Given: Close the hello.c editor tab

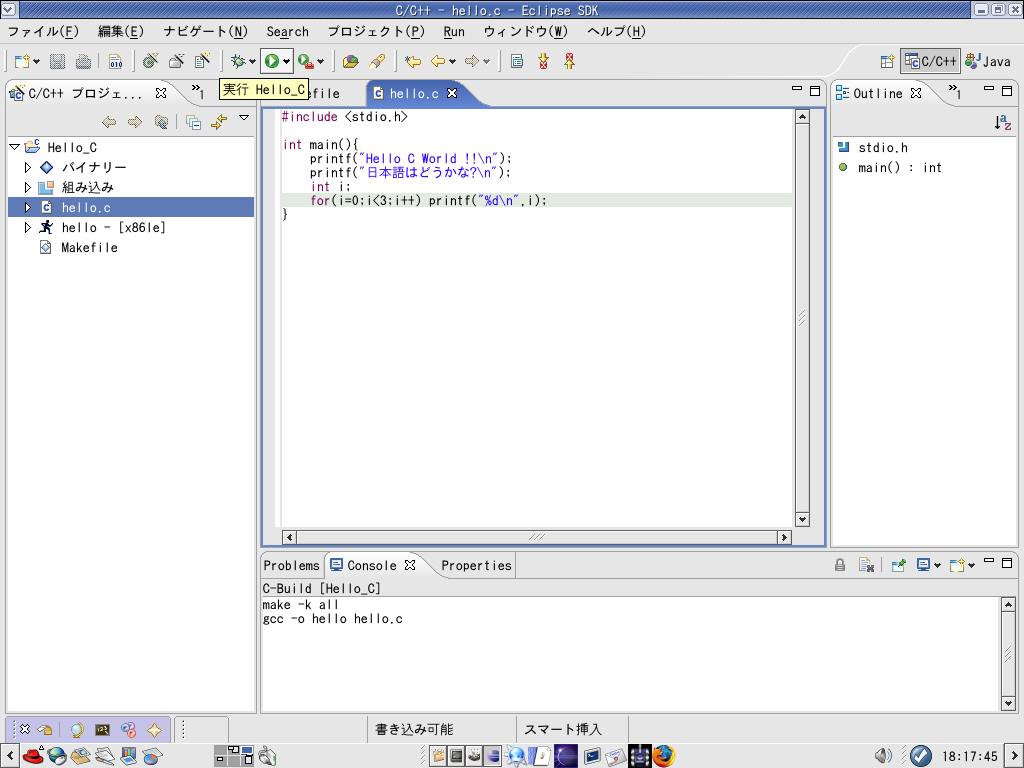Looking at the screenshot, I should click(x=452, y=93).
